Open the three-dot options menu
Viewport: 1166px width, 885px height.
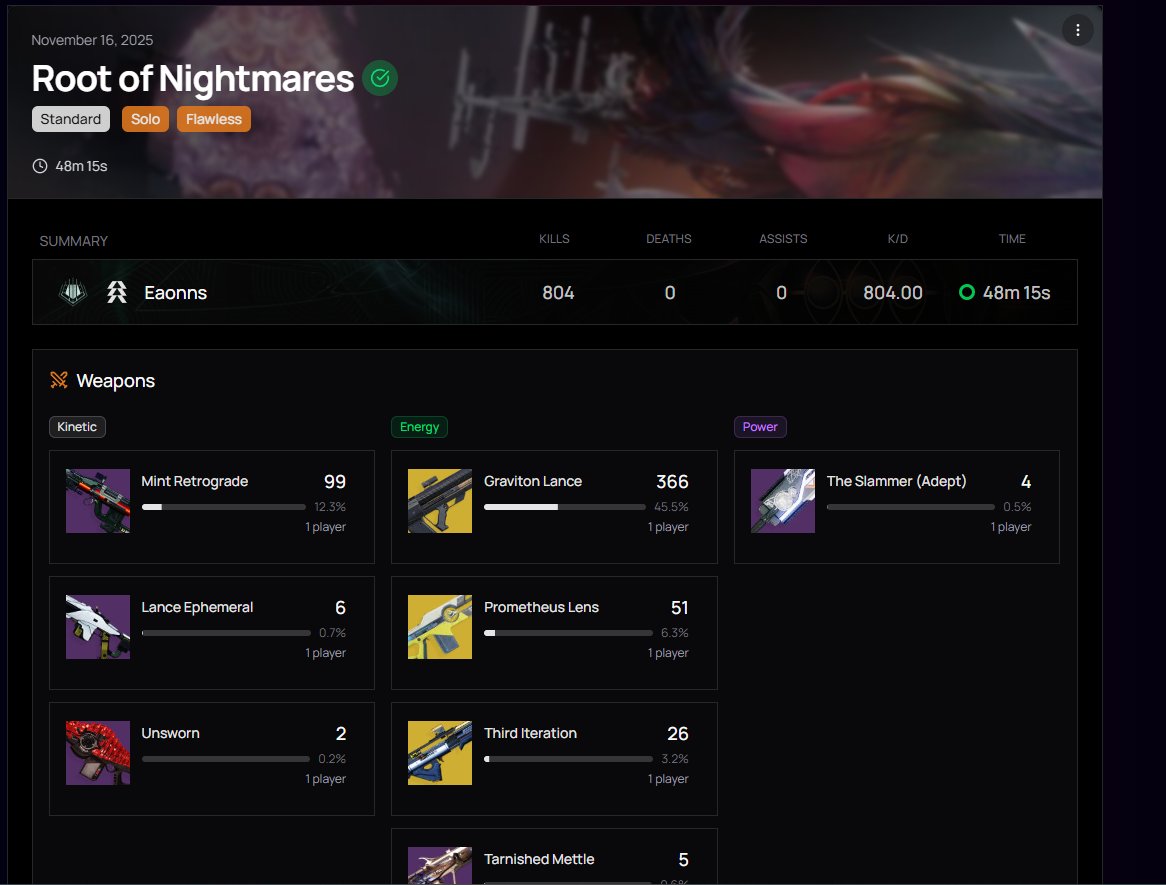[x=1077, y=30]
